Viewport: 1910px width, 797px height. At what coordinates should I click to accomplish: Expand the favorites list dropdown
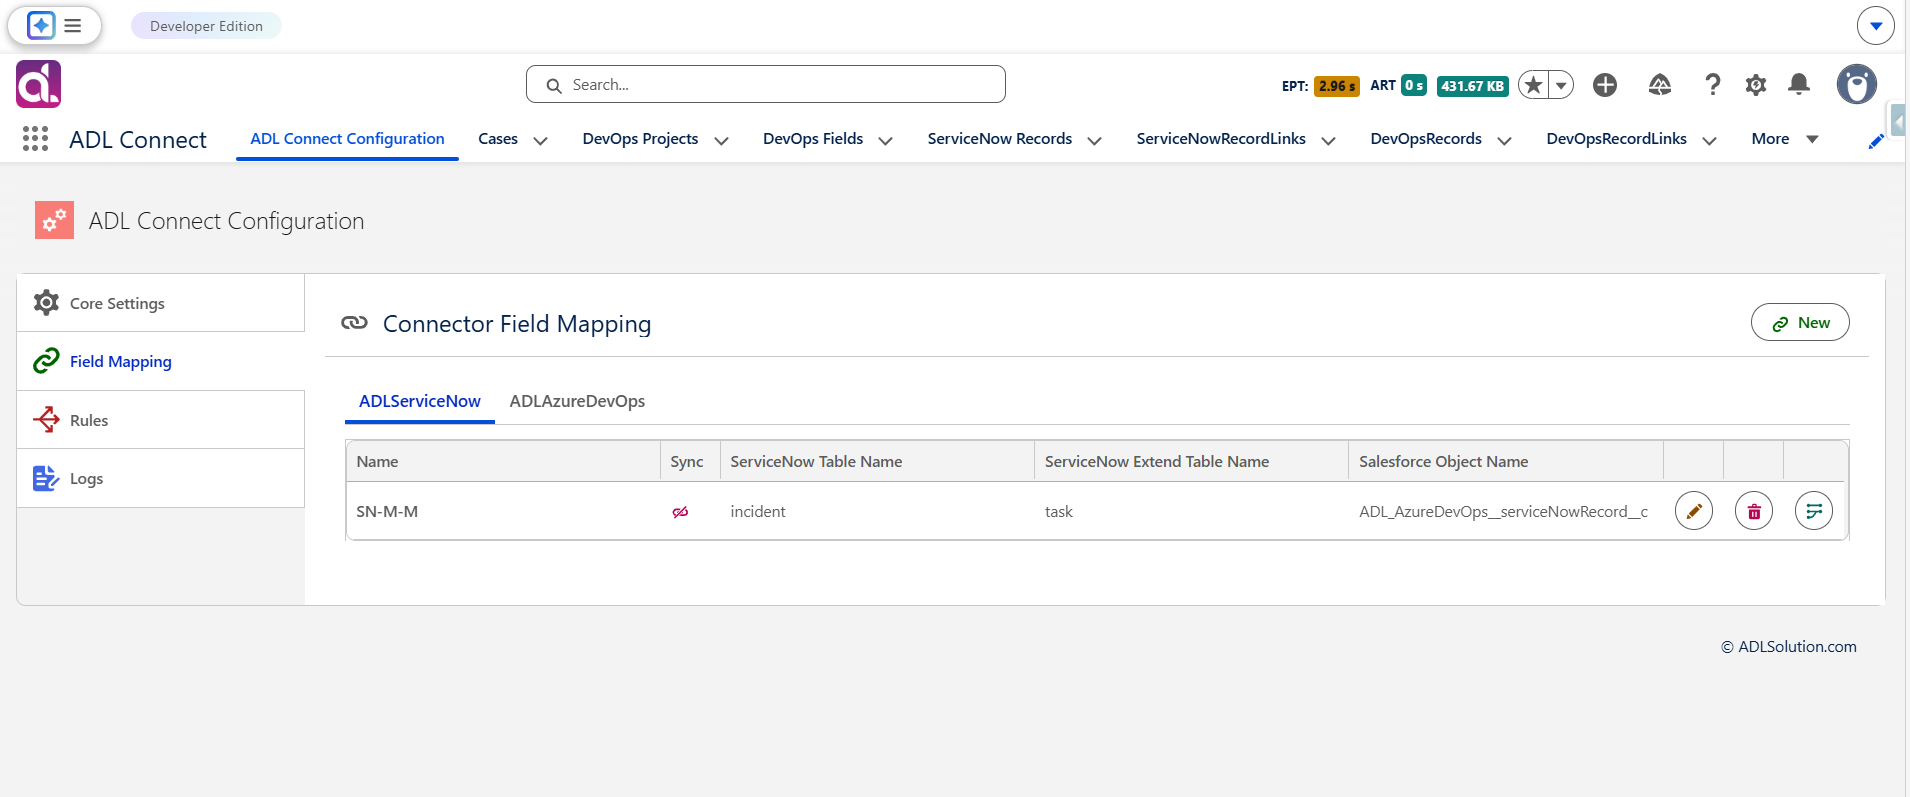1561,85
